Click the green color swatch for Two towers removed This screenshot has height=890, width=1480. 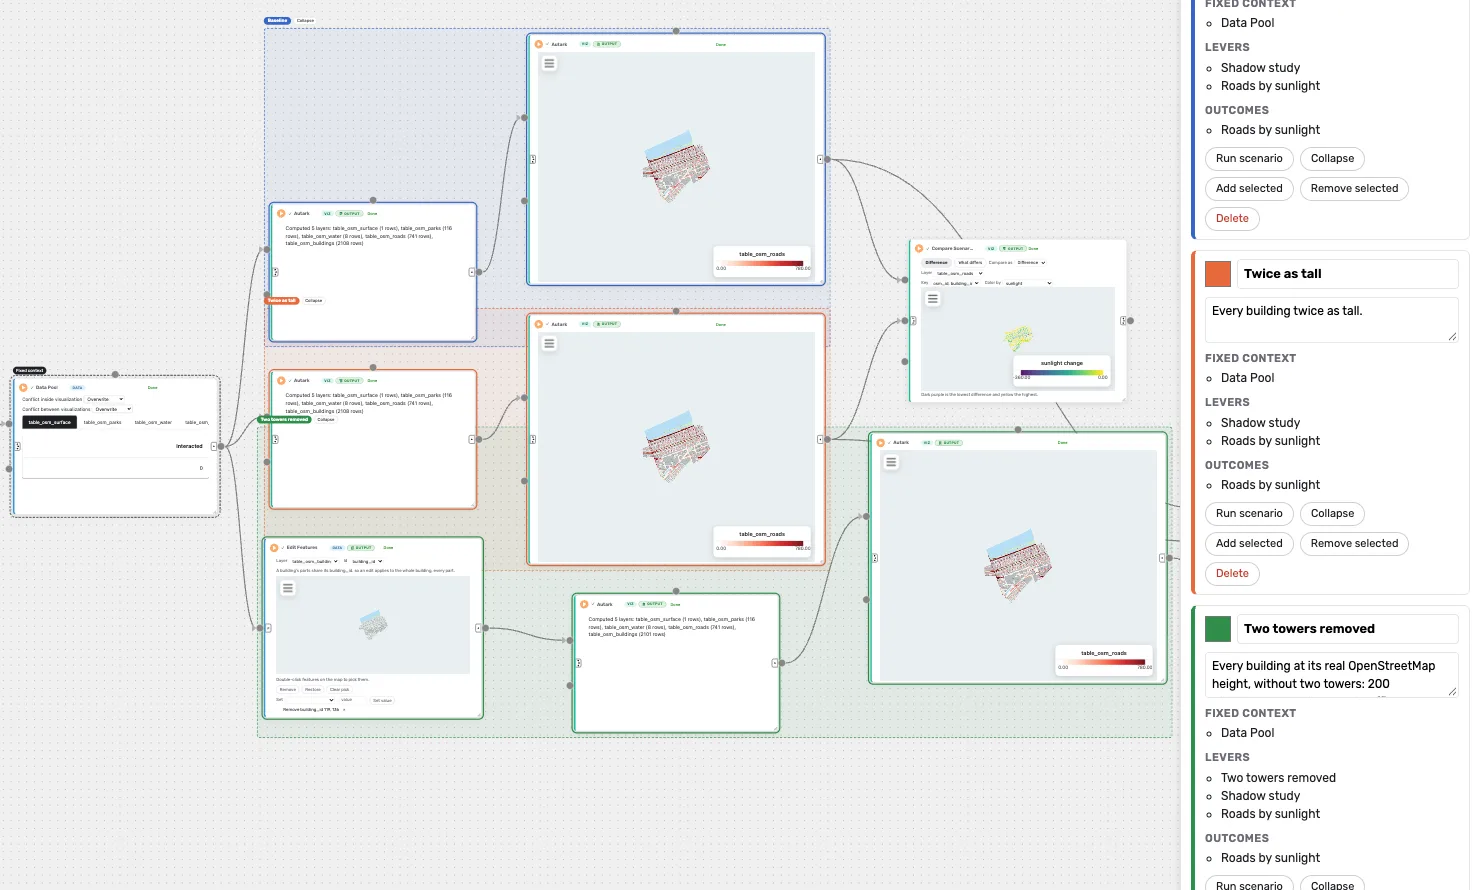pyautogui.click(x=1218, y=629)
